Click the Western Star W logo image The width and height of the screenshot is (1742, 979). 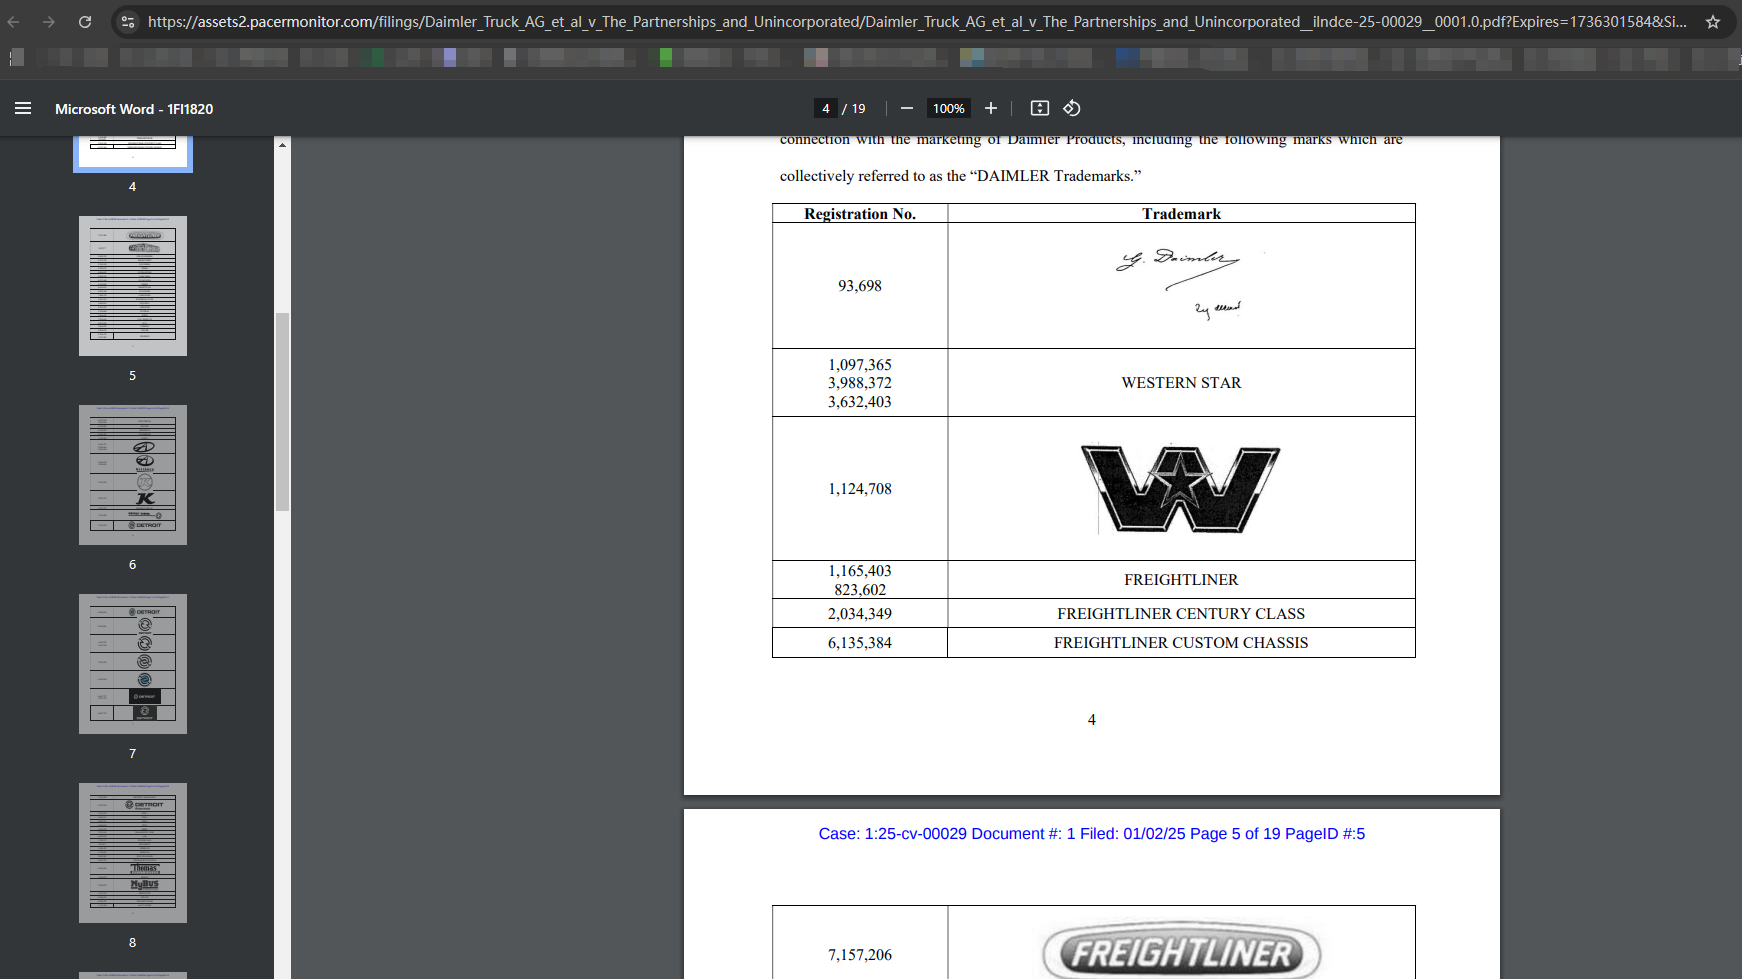coord(1180,488)
